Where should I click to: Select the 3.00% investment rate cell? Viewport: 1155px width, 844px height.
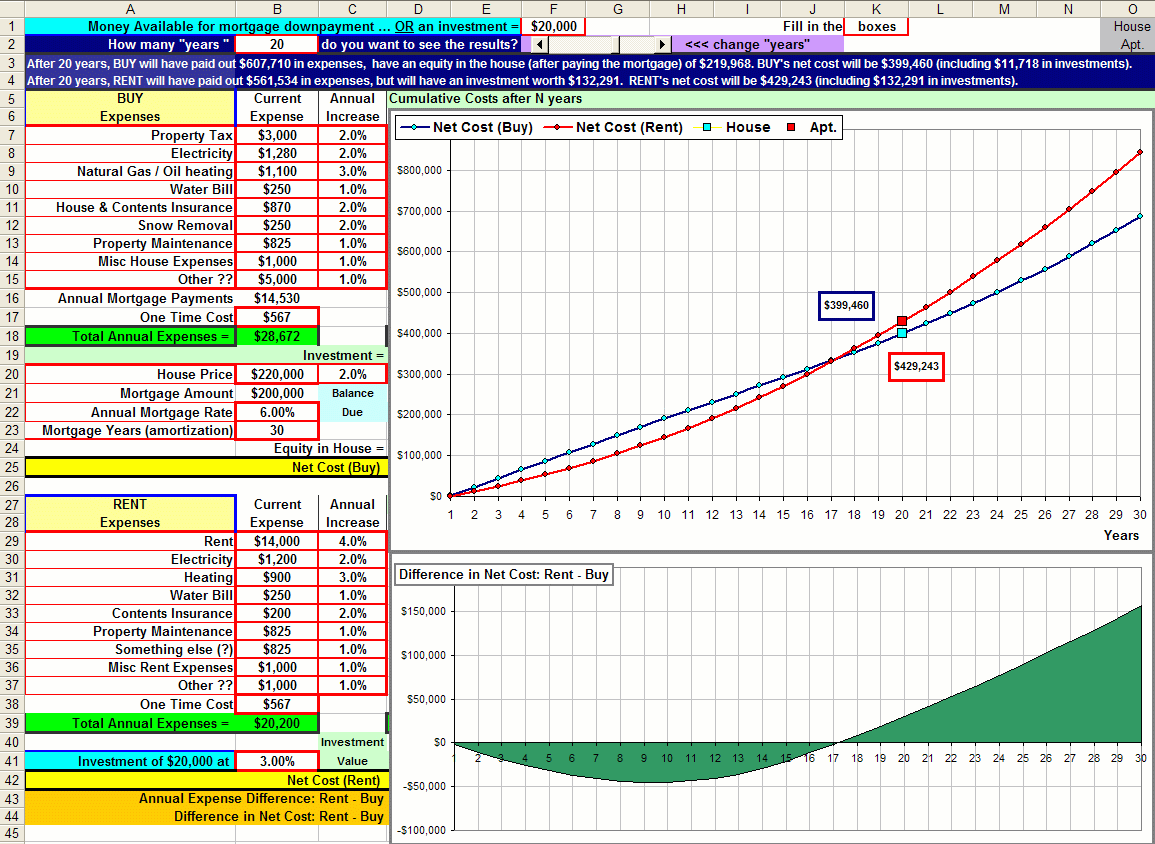pyautogui.click(x=277, y=762)
